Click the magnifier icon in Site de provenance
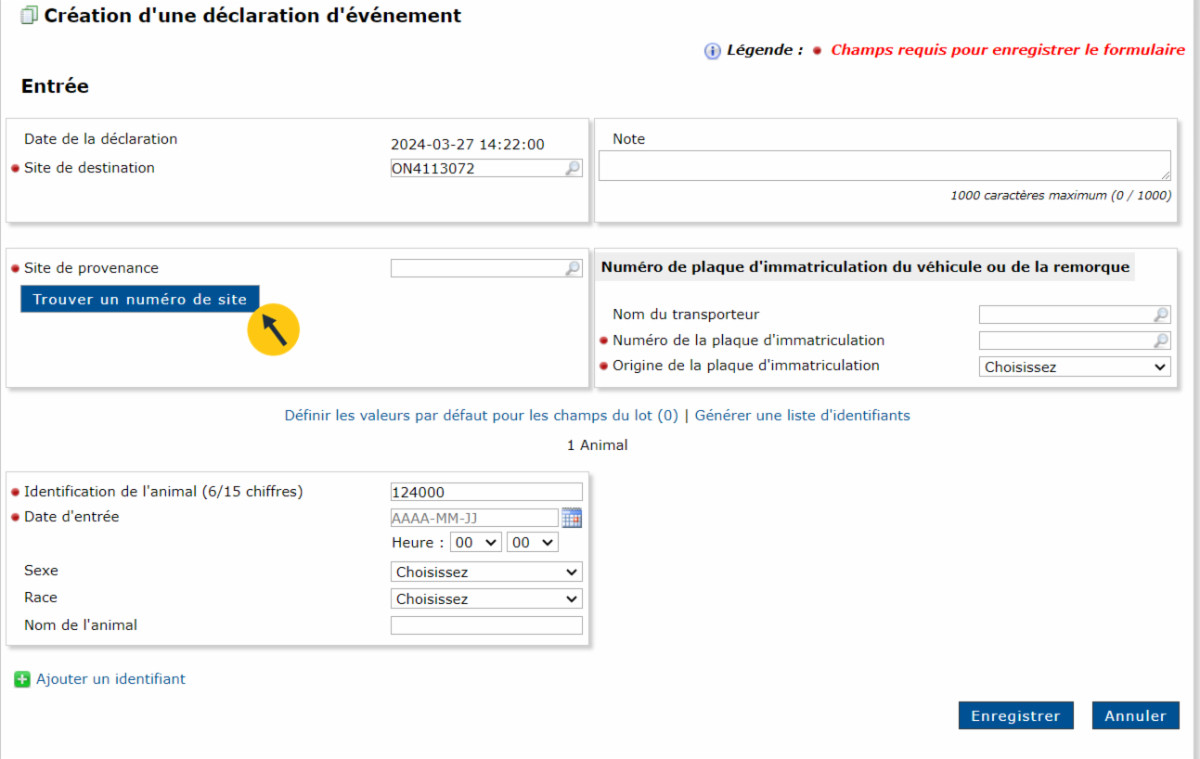The image size is (1200, 759). coord(573,268)
